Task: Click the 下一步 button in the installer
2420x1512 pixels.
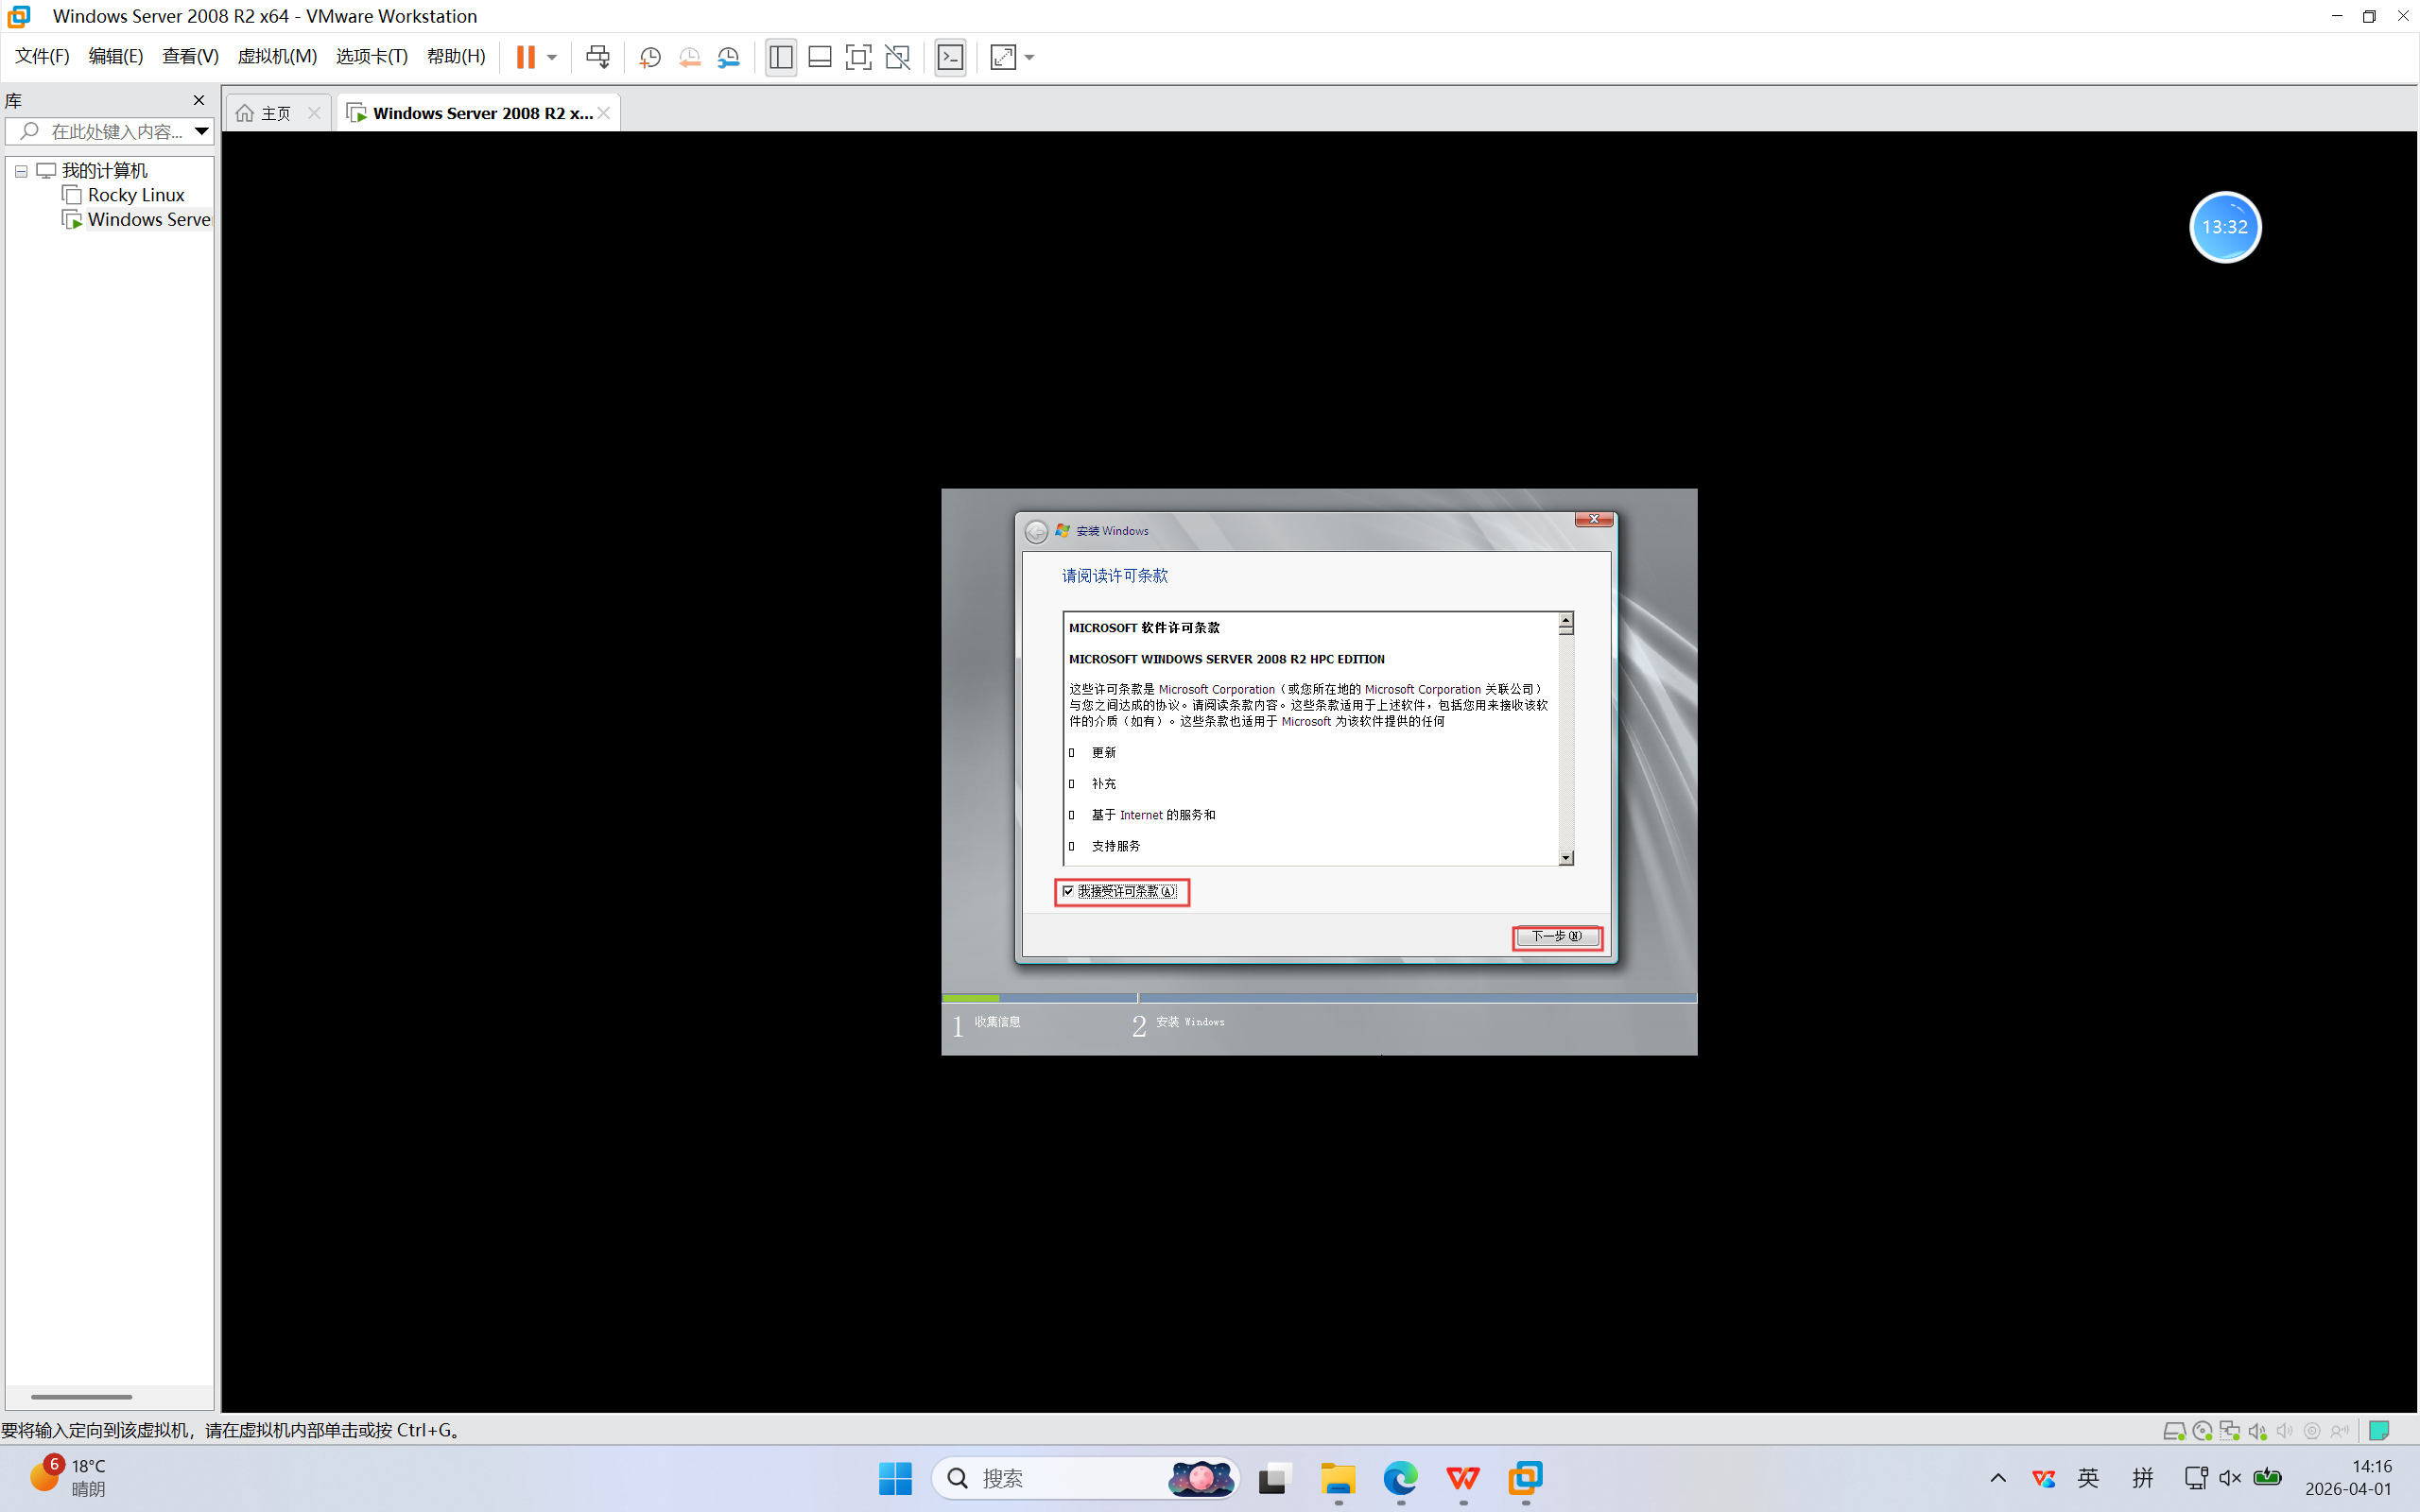Action: tap(1556, 936)
